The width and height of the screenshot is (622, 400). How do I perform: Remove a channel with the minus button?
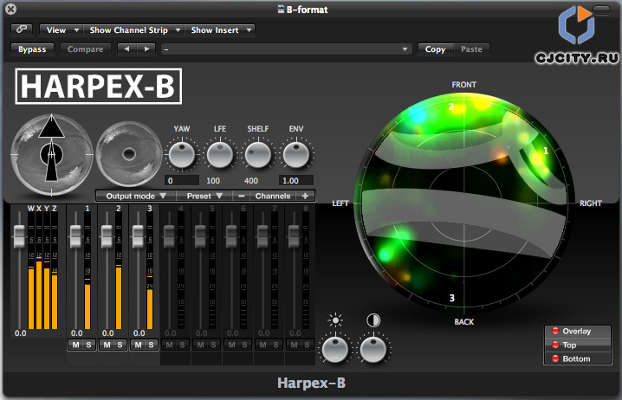tap(241, 196)
